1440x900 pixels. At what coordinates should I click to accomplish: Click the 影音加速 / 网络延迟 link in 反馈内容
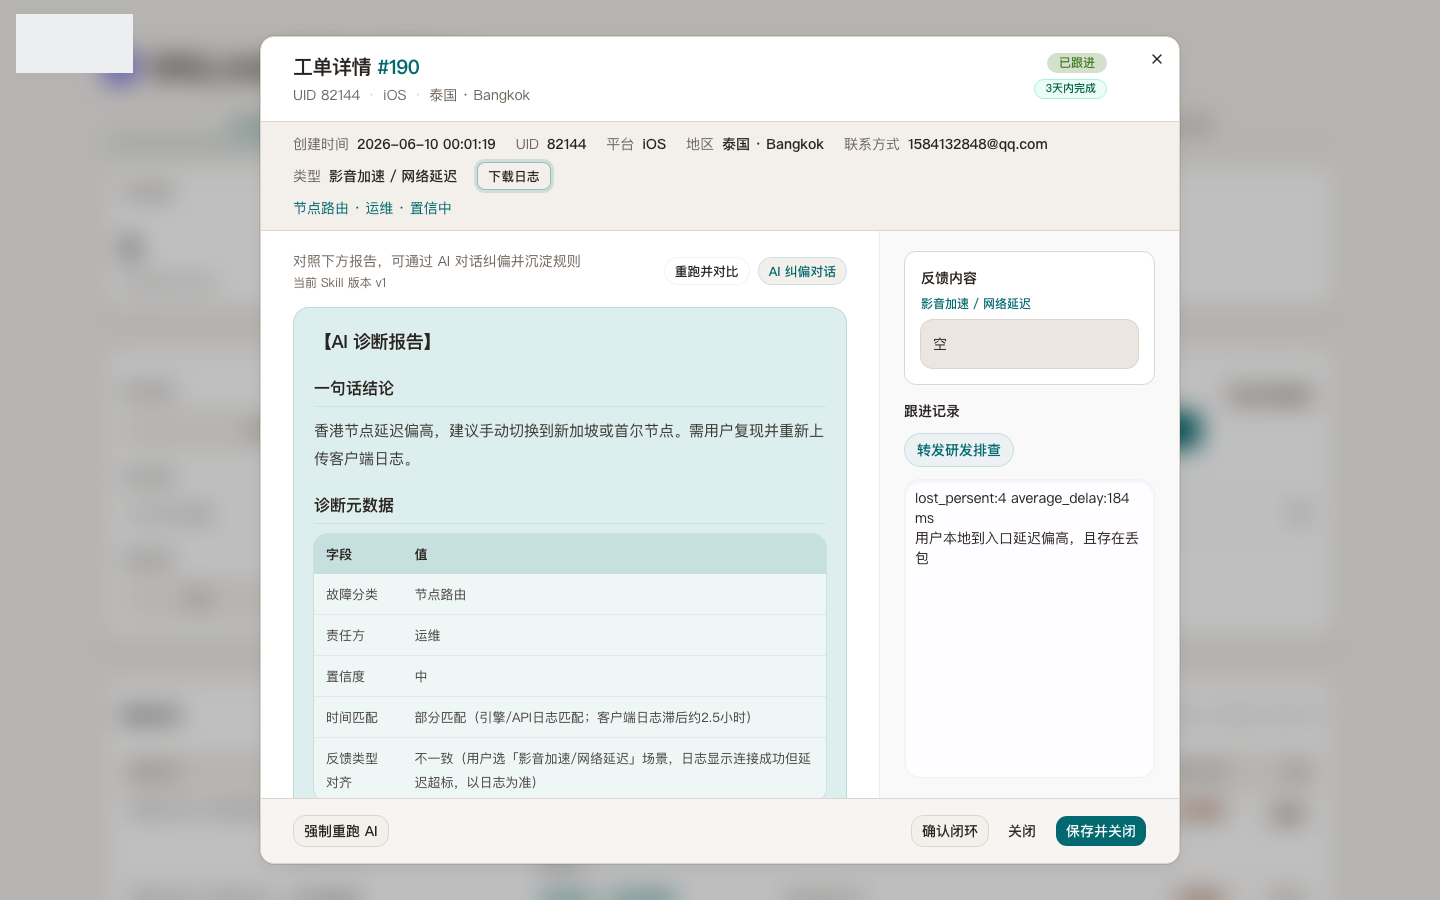(x=976, y=304)
